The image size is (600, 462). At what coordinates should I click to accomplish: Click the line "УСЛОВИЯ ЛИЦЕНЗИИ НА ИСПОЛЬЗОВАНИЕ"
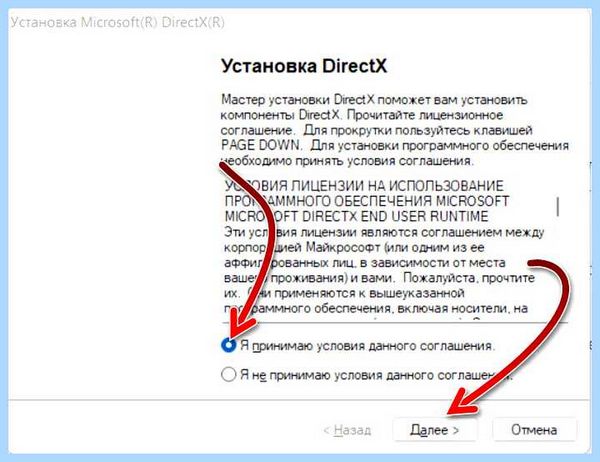click(x=364, y=186)
